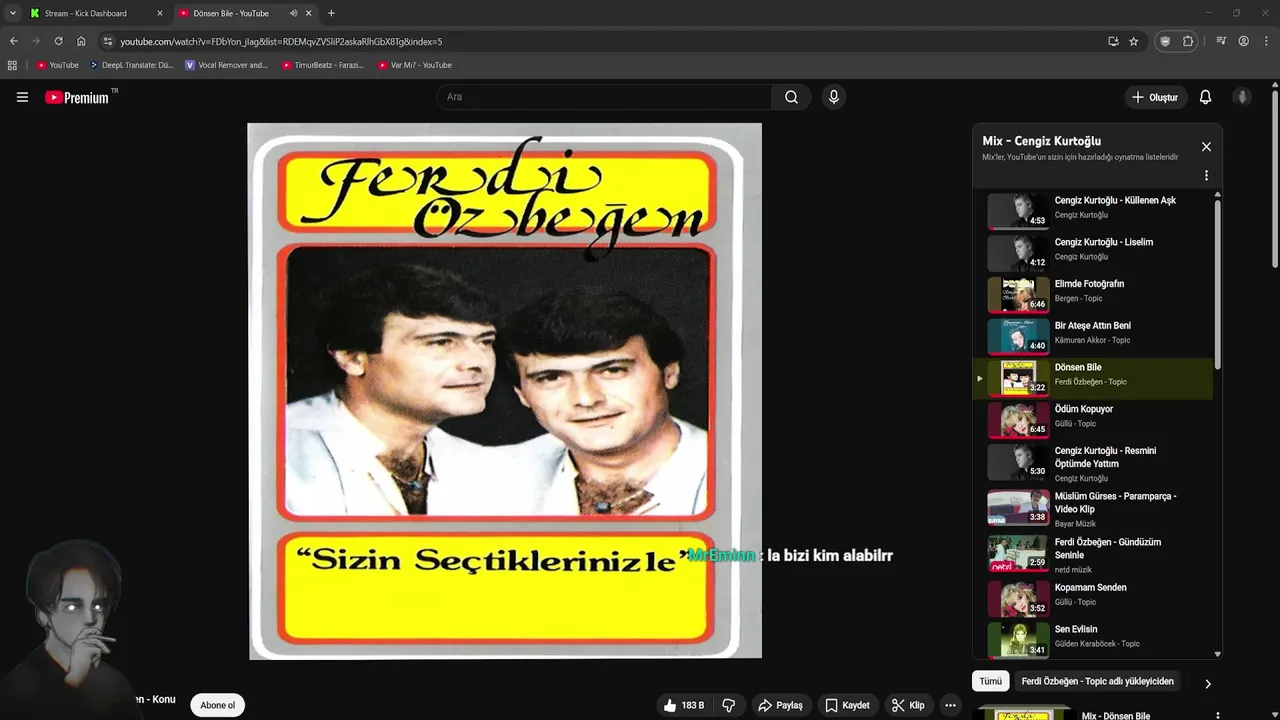Open Vocal Remover bookmark
The width and height of the screenshot is (1280, 720).
[x=227, y=65]
